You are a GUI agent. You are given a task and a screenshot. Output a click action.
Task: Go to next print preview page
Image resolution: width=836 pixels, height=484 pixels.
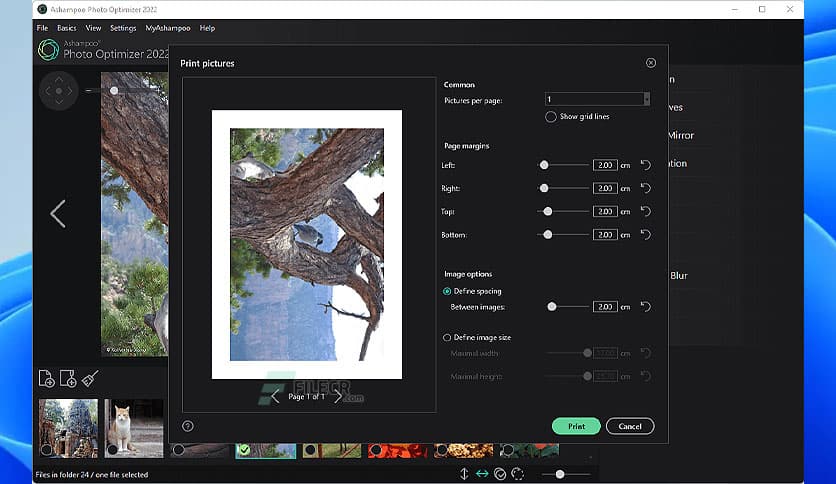point(337,396)
